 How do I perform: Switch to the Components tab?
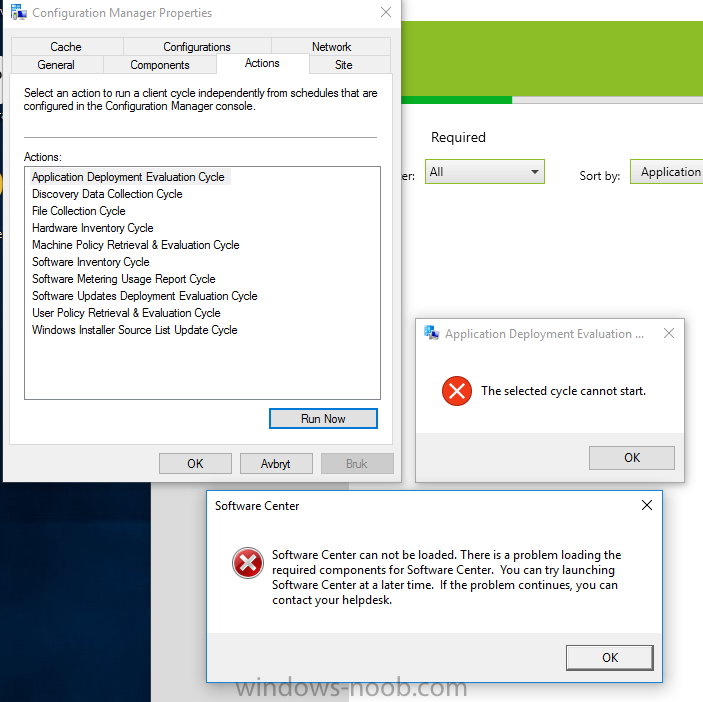point(160,65)
